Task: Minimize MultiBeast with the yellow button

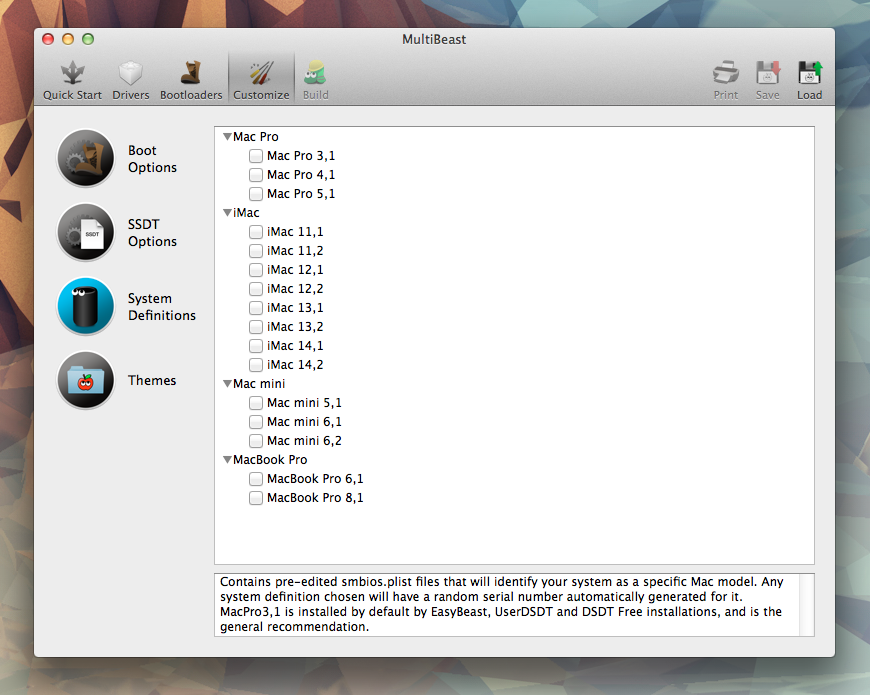Action: [x=68, y=39]
